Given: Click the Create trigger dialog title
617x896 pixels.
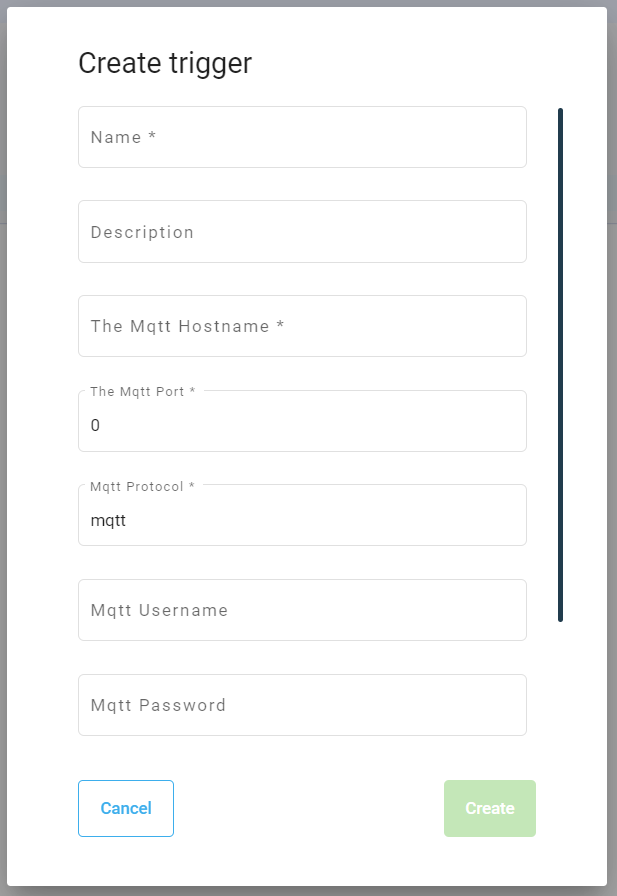Looking at the screenshot, I should [x=164, y=63].
